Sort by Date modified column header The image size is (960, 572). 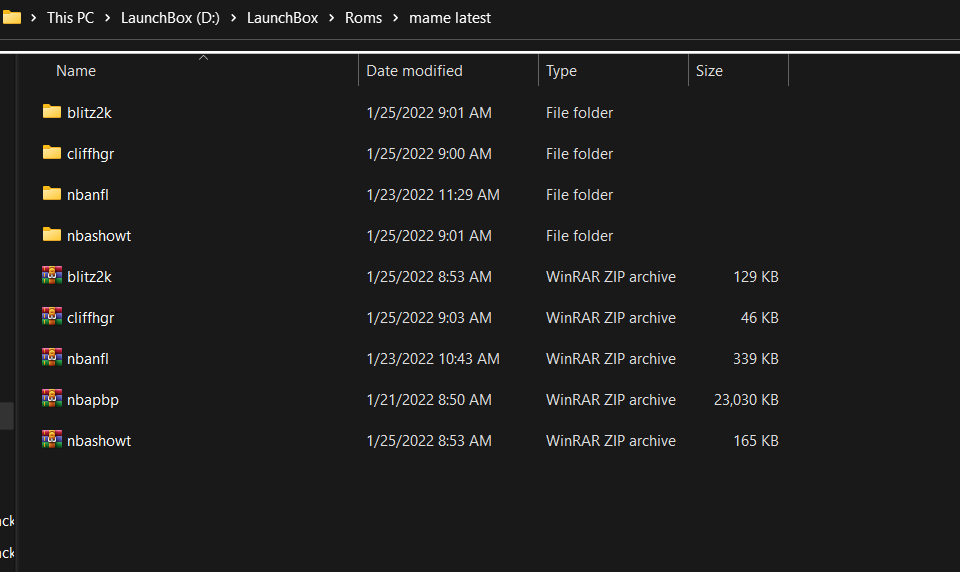point(414,71)
